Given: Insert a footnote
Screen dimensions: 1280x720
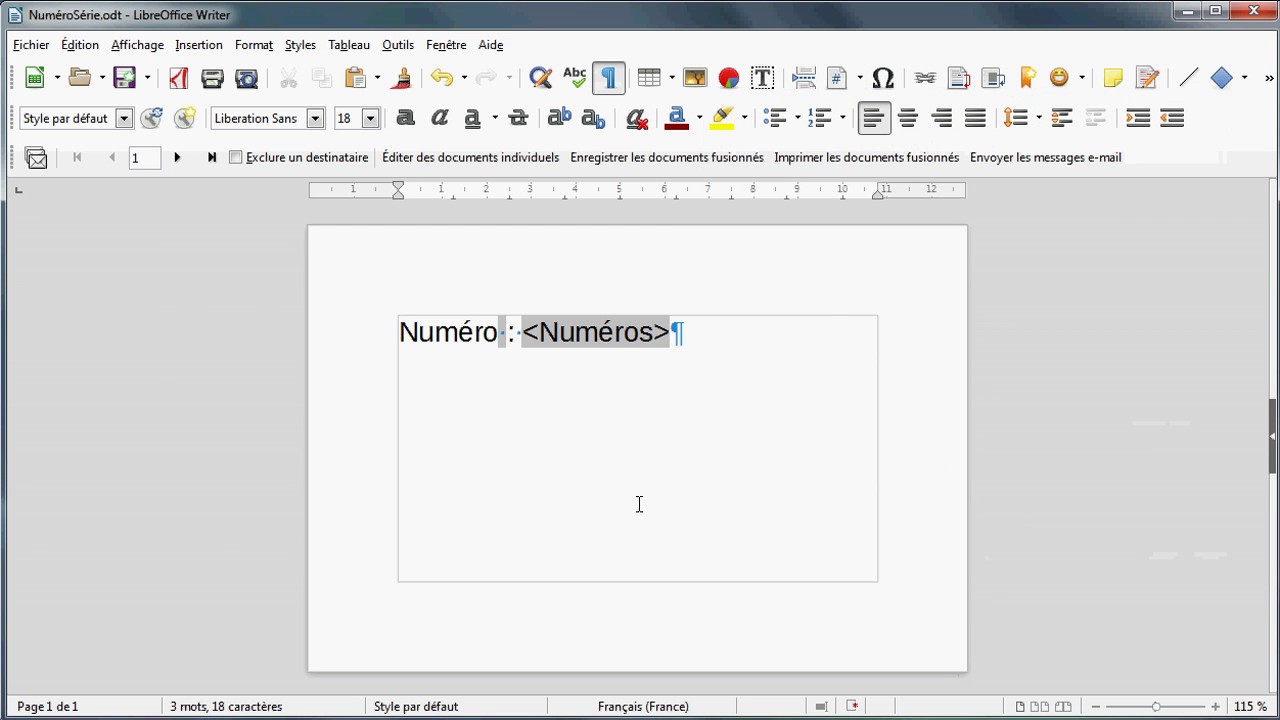Looking at the screenshot, I should click(x=959, y=78).
